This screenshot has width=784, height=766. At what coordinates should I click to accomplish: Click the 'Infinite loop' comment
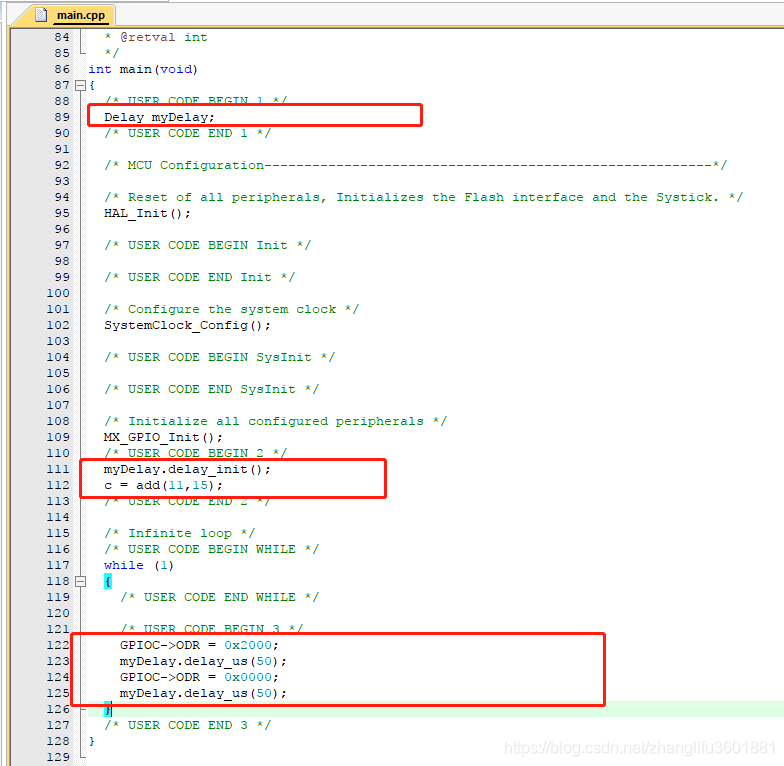(179, 534)
